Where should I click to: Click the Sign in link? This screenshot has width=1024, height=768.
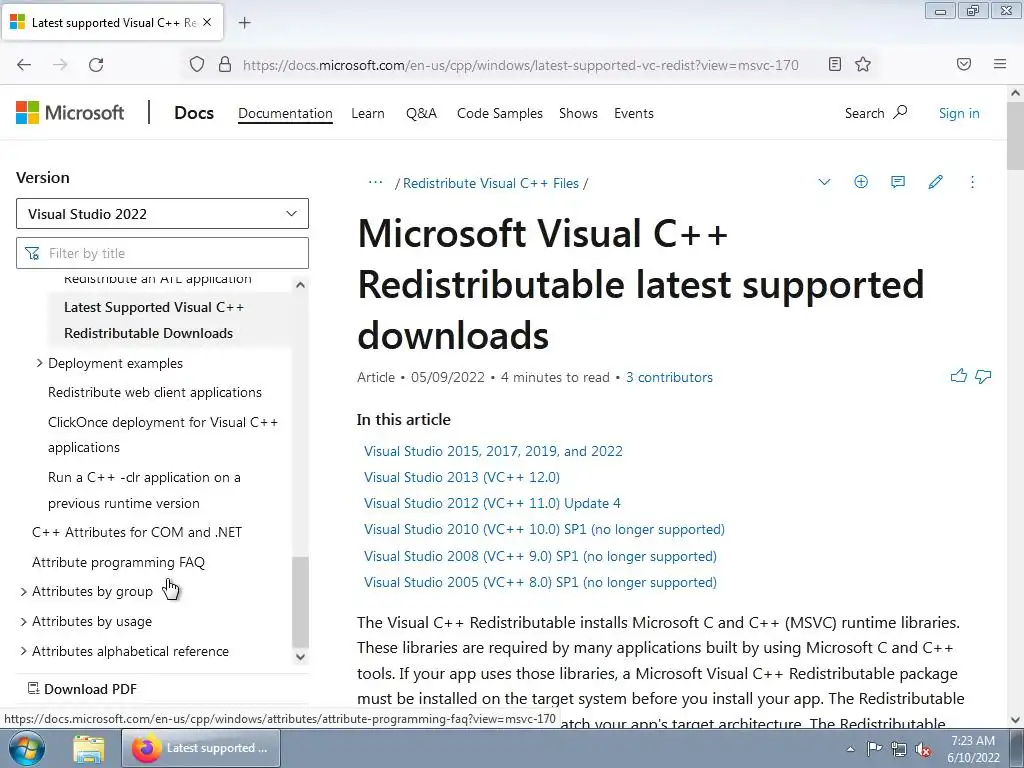coord(959,113)
